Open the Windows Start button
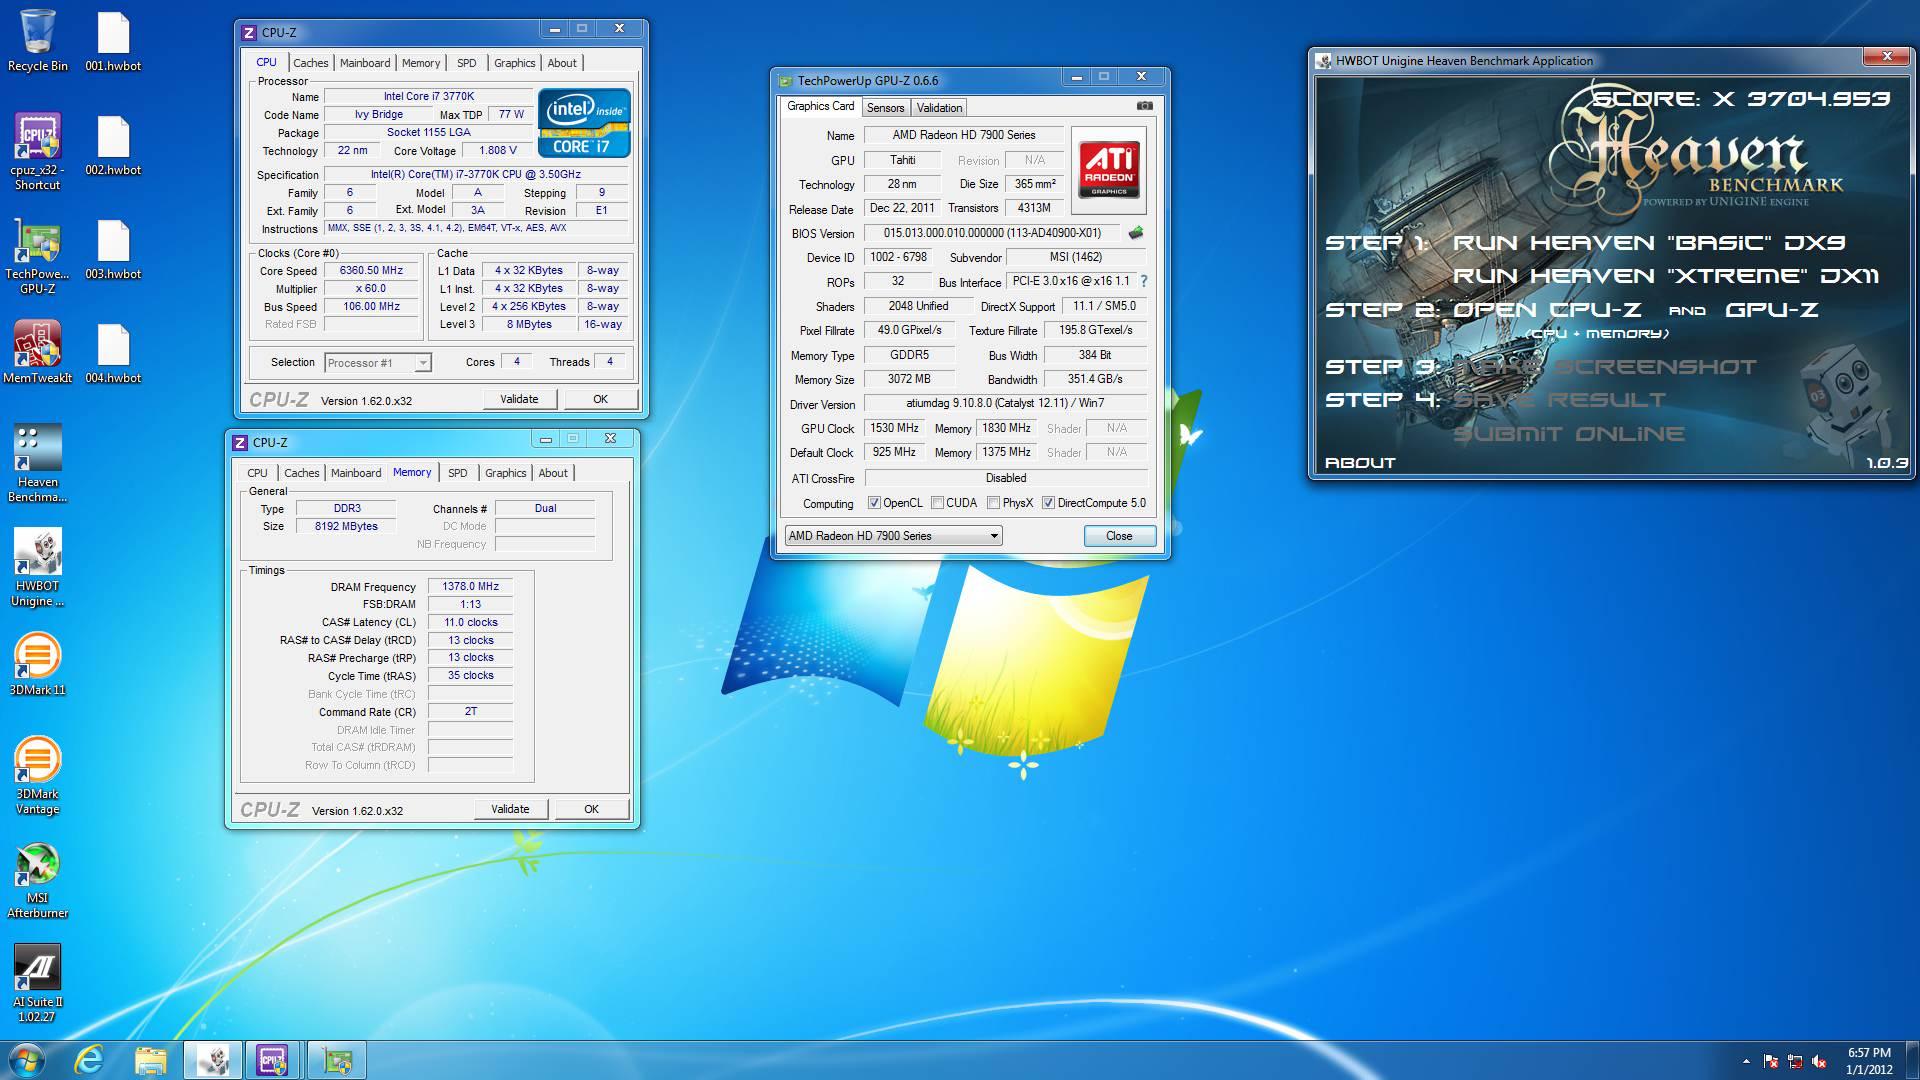 point(27,1060)
